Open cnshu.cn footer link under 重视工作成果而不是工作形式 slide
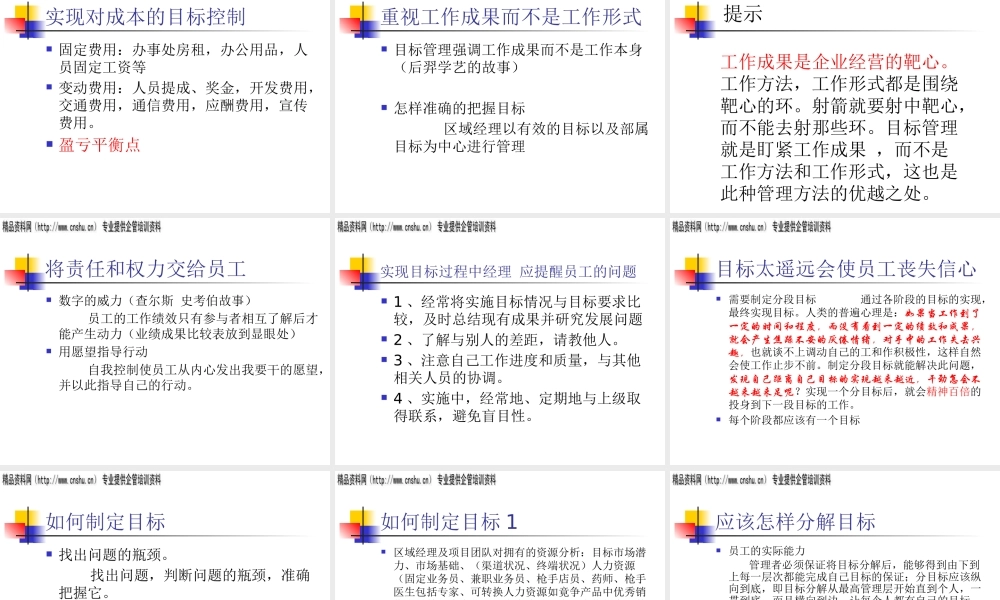The height and width of the screenshot is (600, 1000). click(x=416, y=227)
